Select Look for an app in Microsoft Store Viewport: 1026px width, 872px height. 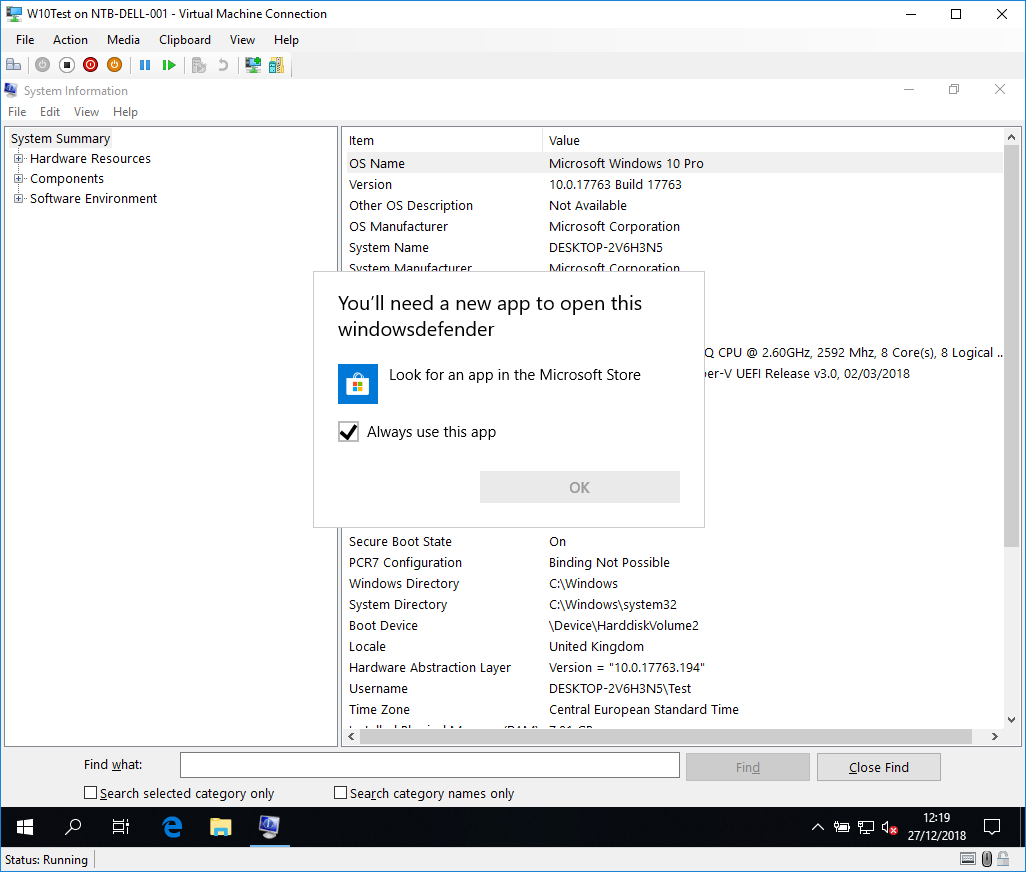[x=514, y=375]
